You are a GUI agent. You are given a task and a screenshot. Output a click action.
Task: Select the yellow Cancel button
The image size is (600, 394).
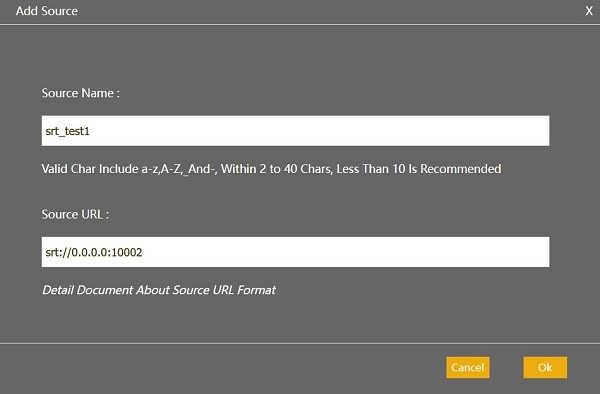point(468,368)
